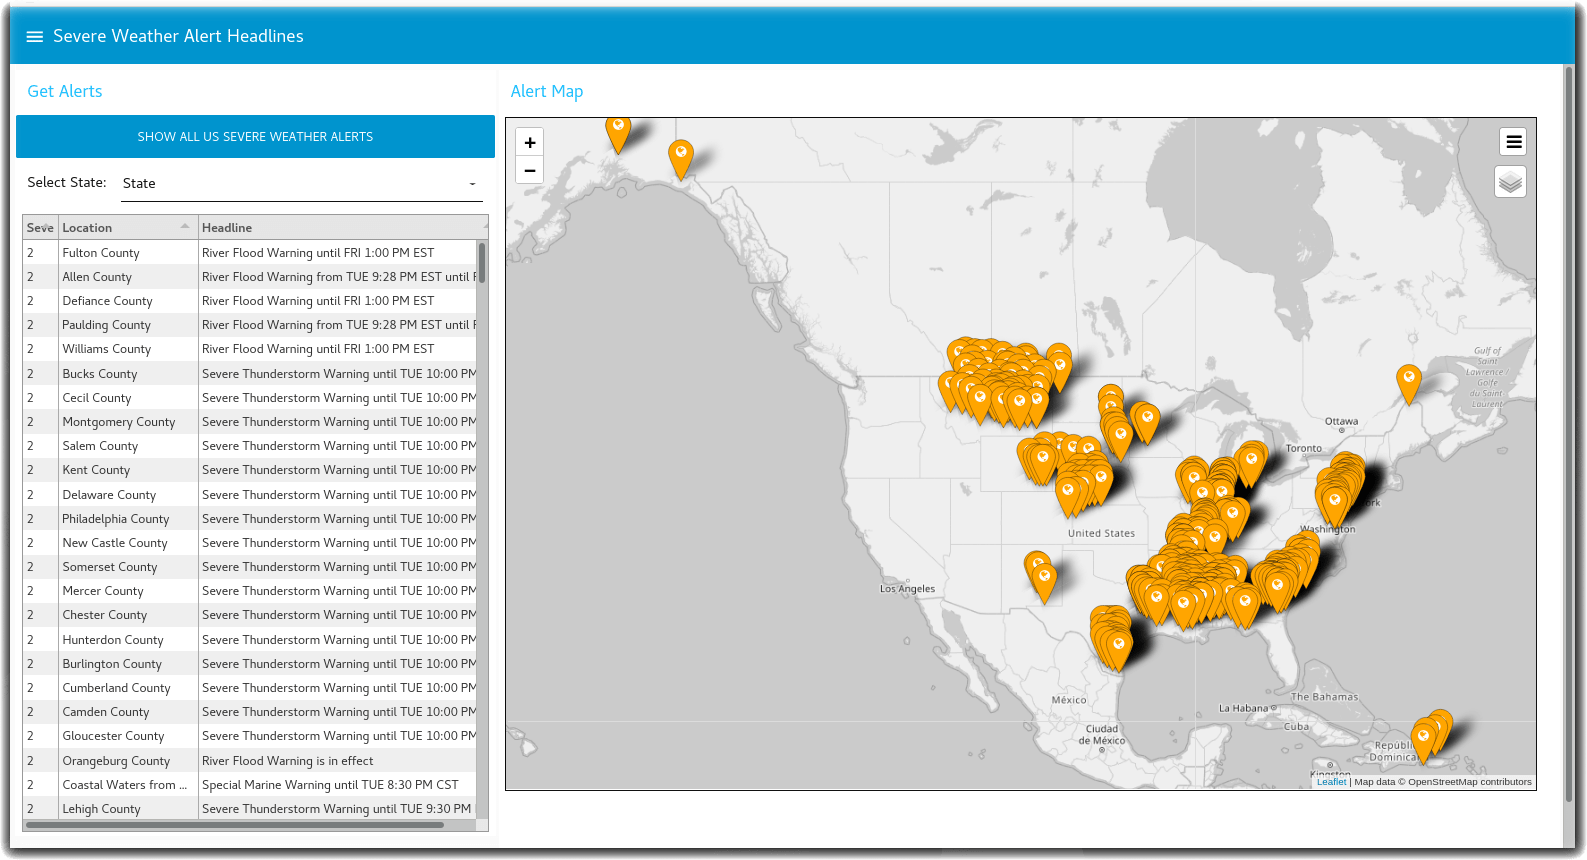Select the Cumberland County row

click(x=250, y=688)
